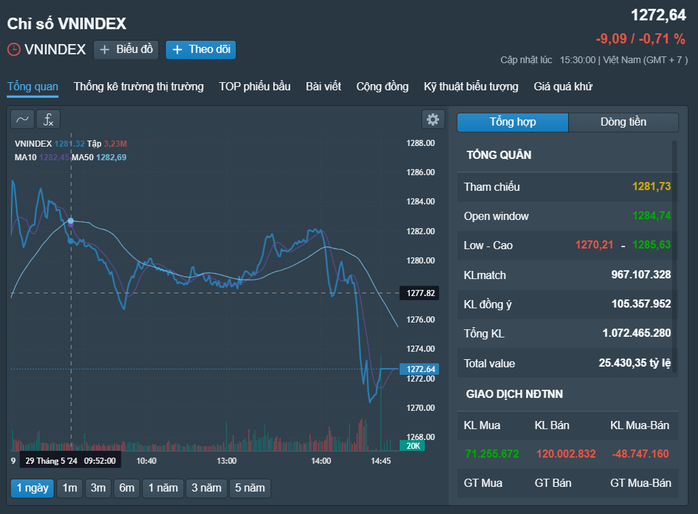The height and width of the screenshot is (514, 698).
Task: Open the Cộng đồng tab
Action: [382, 87]
